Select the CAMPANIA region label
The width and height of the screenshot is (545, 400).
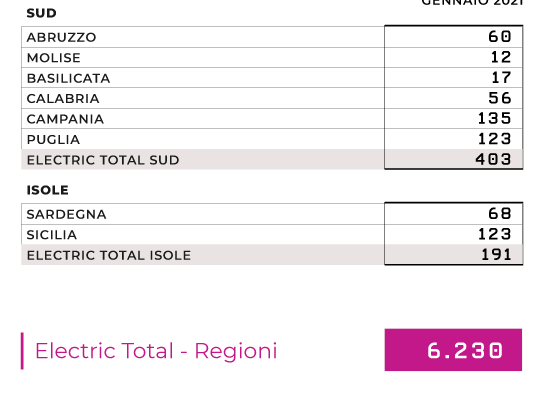point(65,119)
